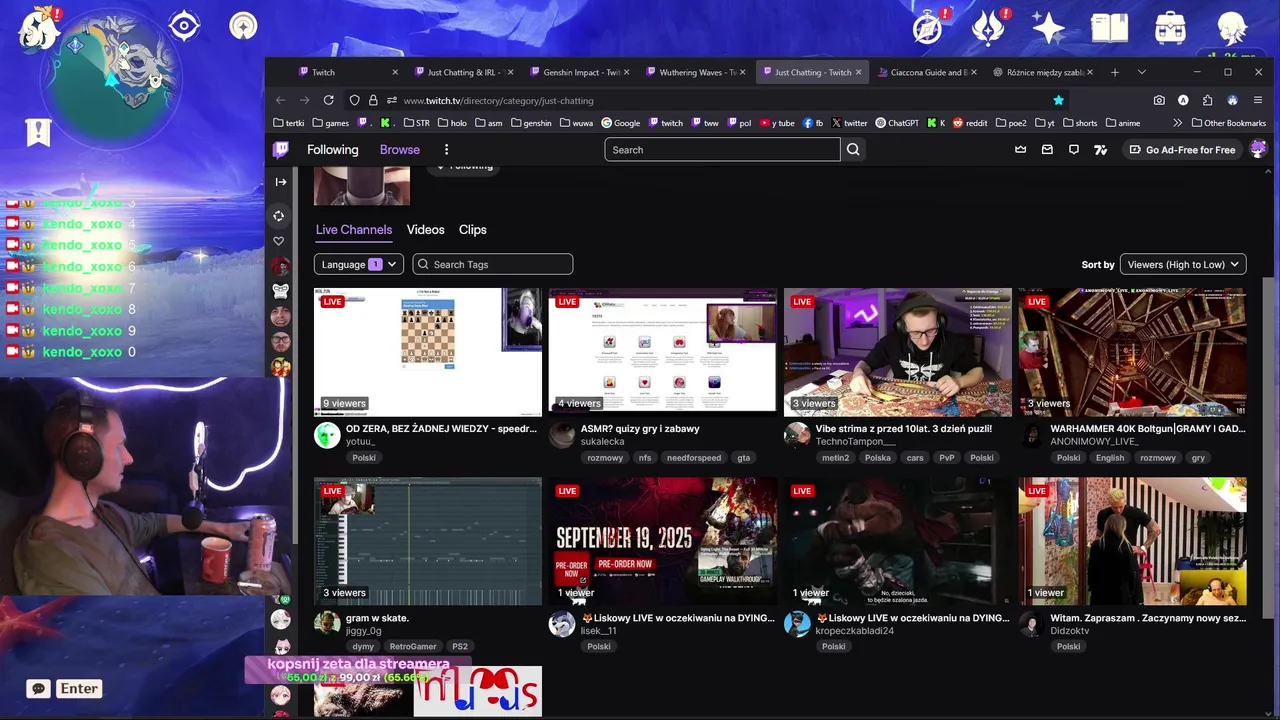This screenshot has width=1280, height=720.
Task: Open the TechnoTampon__ channel avatar
Action: pyautogui.click(x=797, y=434)
